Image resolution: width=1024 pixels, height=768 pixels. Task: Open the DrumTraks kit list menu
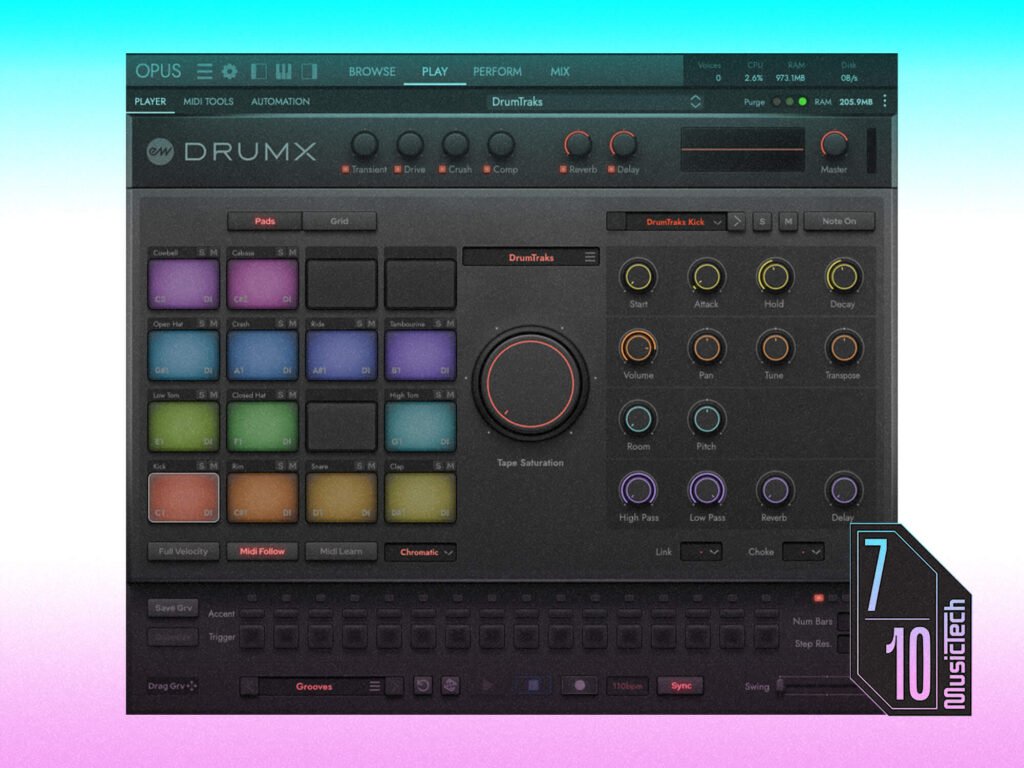point(590,257)
